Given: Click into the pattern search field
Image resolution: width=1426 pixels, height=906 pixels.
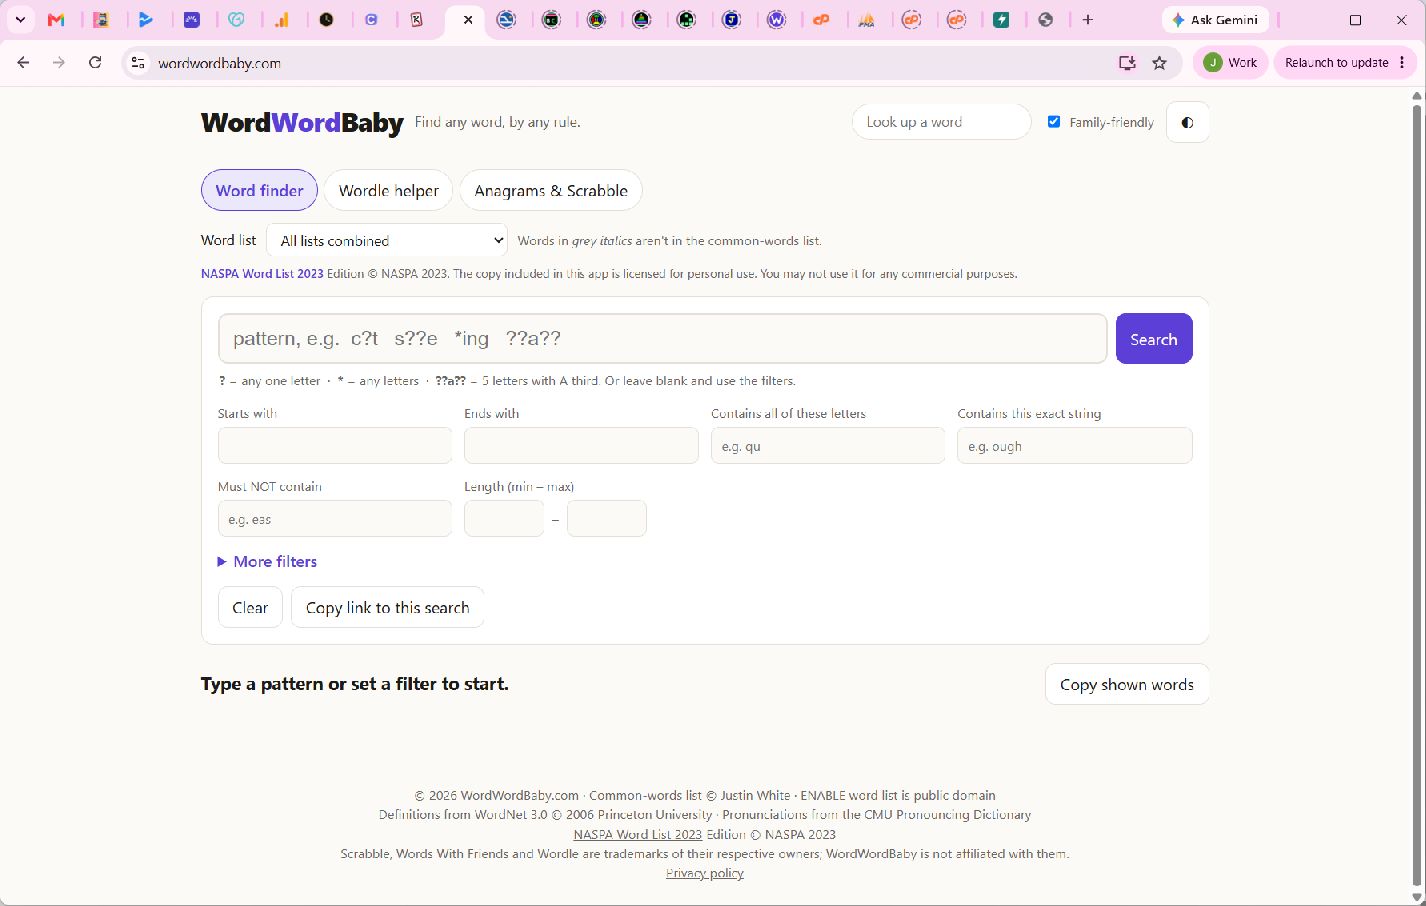Looking at the screenshot, I should [663, 339].
